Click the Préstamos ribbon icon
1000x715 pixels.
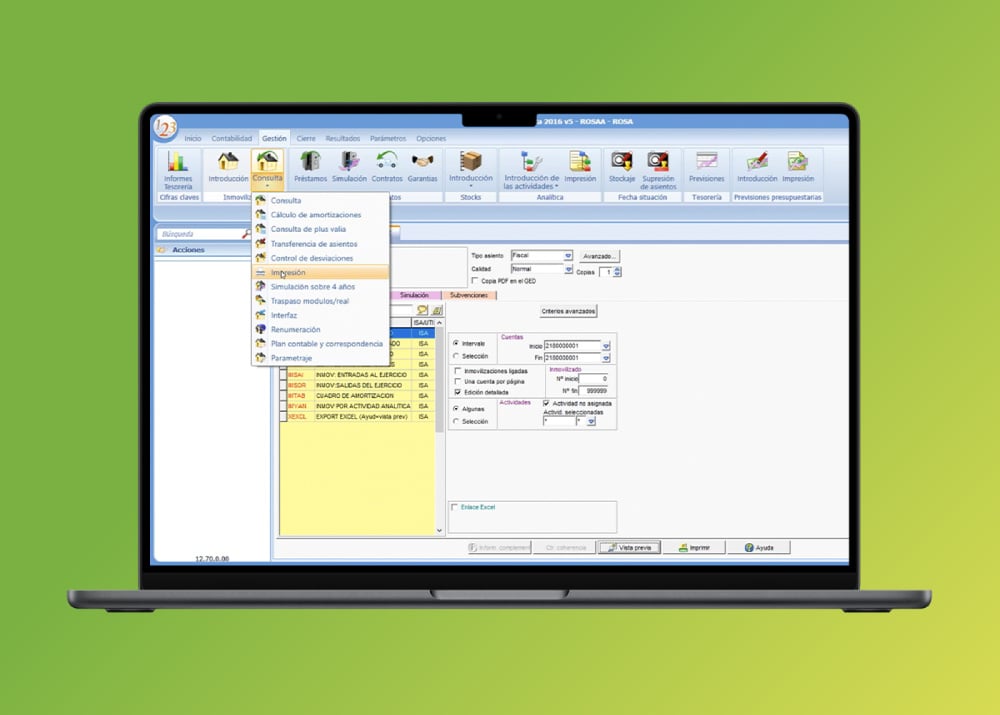pyautogui.click(x=310, y=162)
